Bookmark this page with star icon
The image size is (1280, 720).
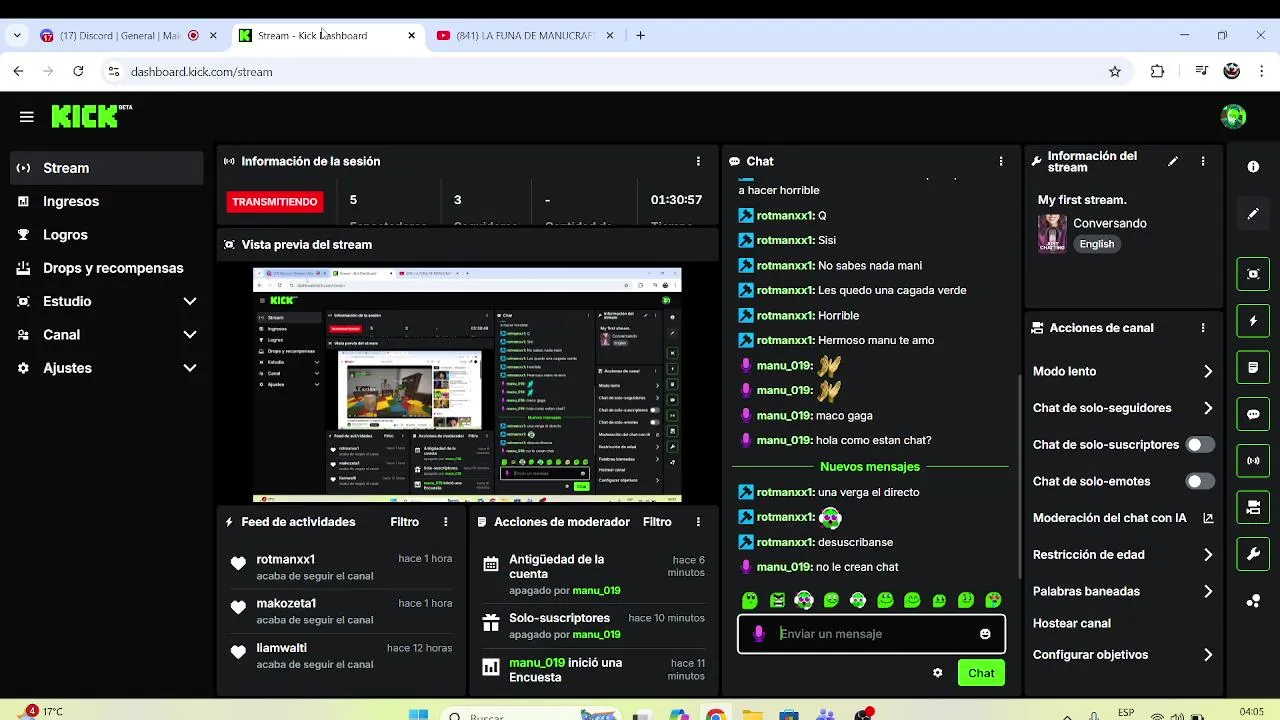click(1115, 72)
